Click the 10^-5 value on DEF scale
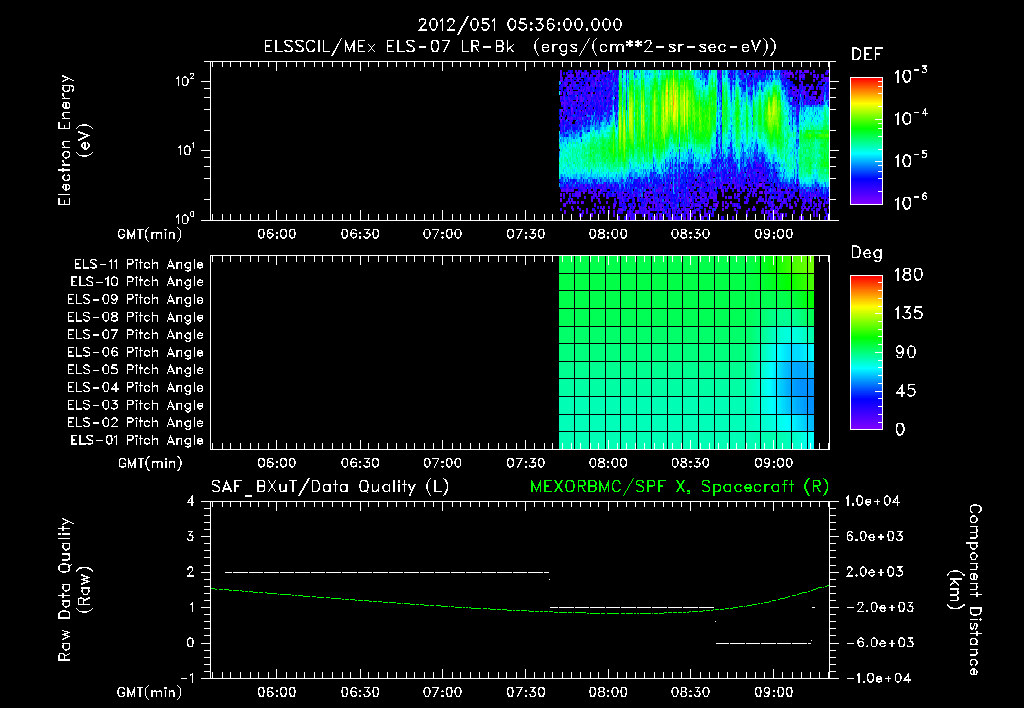This screenshot has width=1024, height=708. click(910, 160)
